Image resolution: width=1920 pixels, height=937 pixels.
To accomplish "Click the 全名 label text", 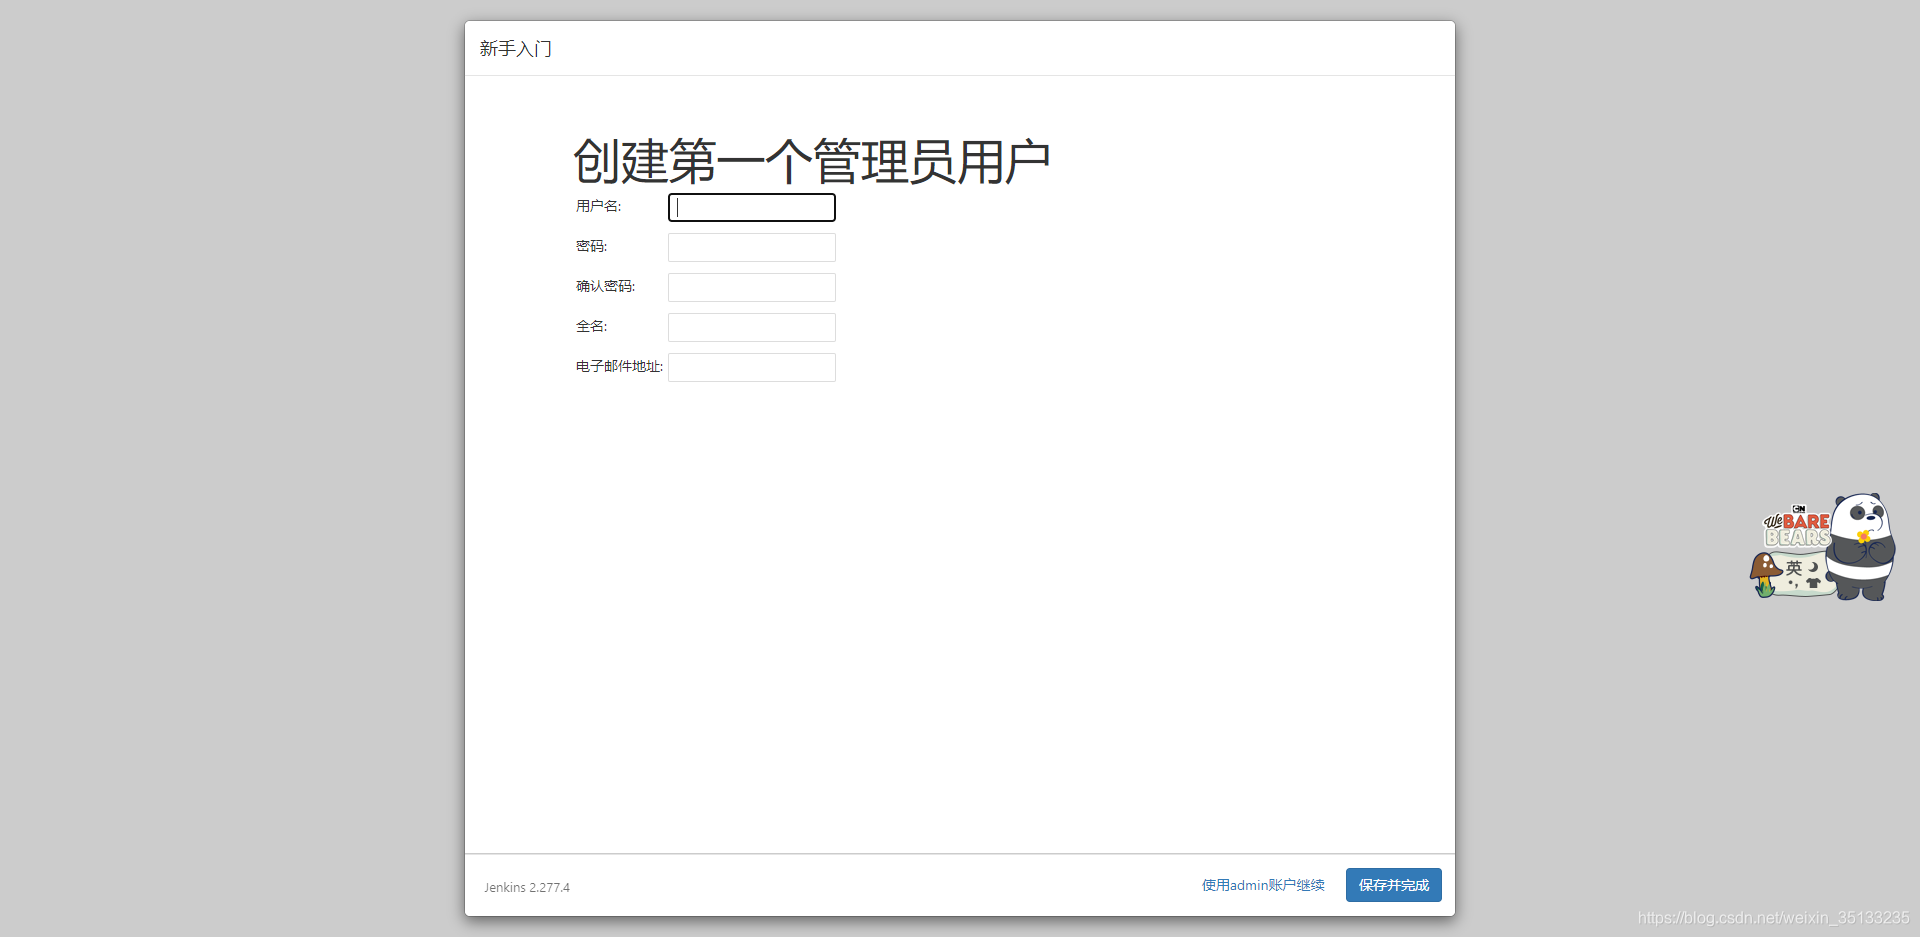I will [x=590, y=326].
